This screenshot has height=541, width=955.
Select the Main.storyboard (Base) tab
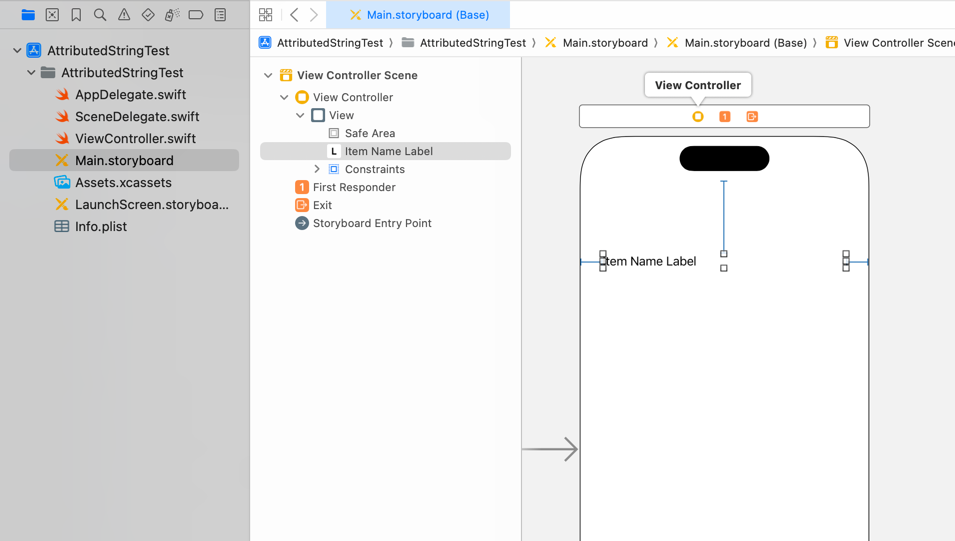pyautogui.click(x=418, y=15)
